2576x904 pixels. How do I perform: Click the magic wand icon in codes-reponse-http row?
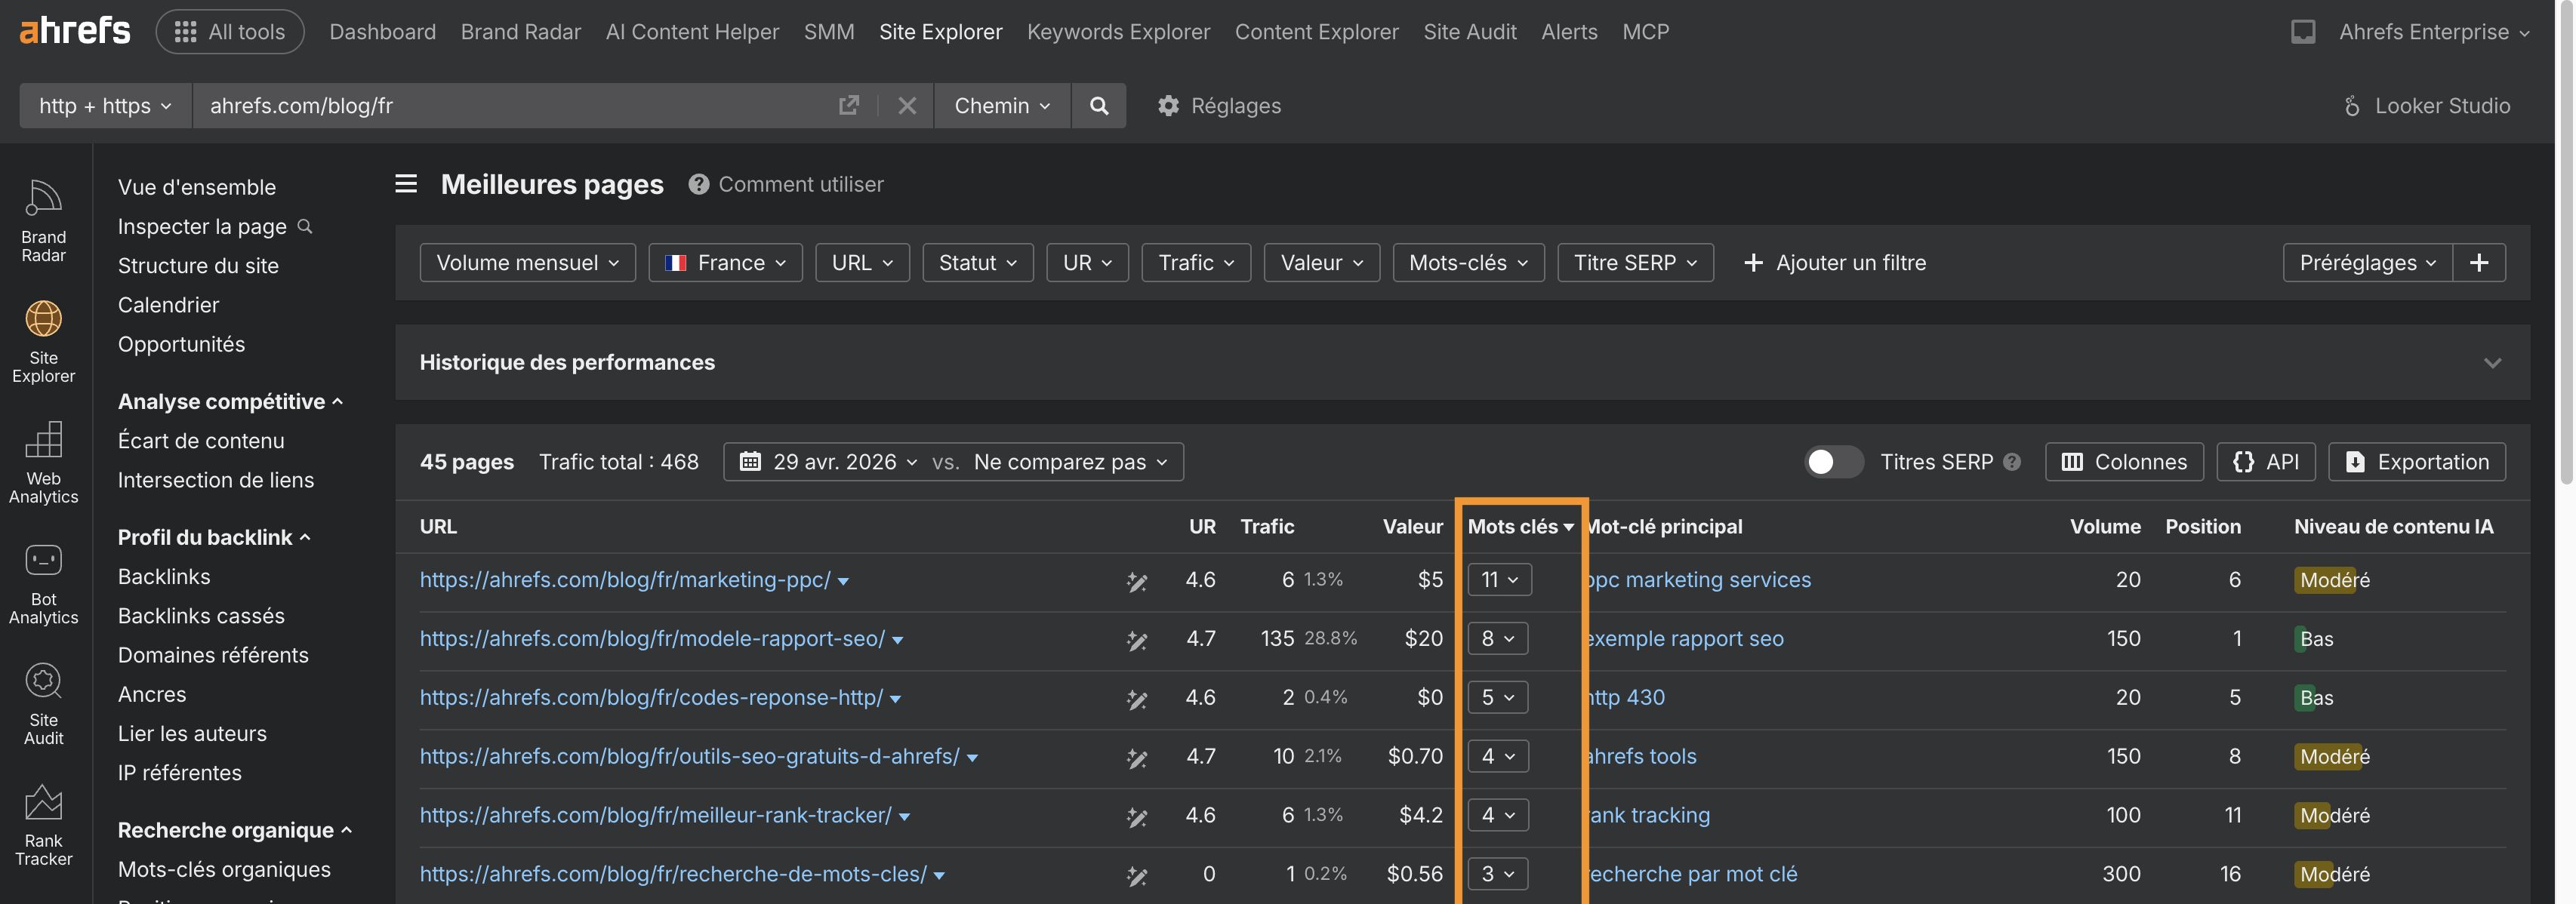(1137, 699)
